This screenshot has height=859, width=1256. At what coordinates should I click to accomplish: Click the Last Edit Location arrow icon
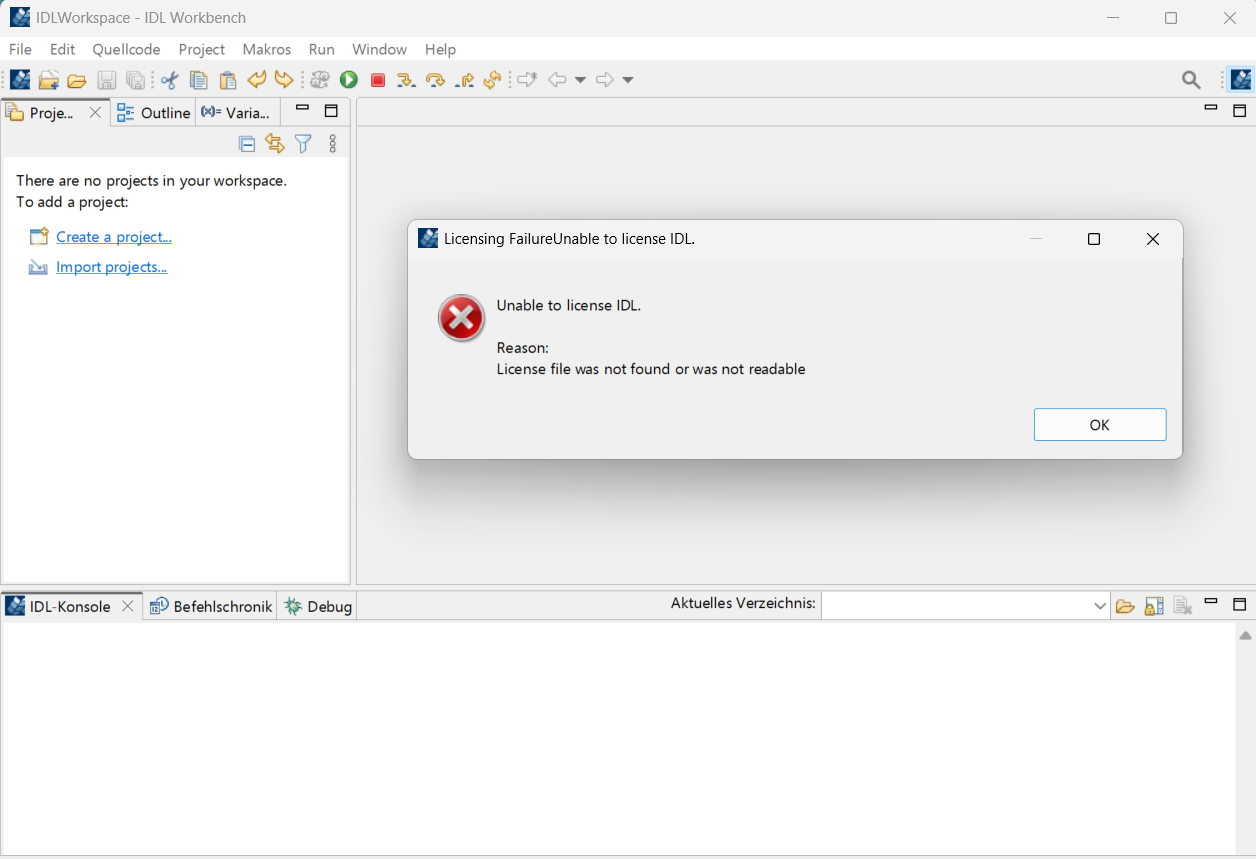(527, 80)
